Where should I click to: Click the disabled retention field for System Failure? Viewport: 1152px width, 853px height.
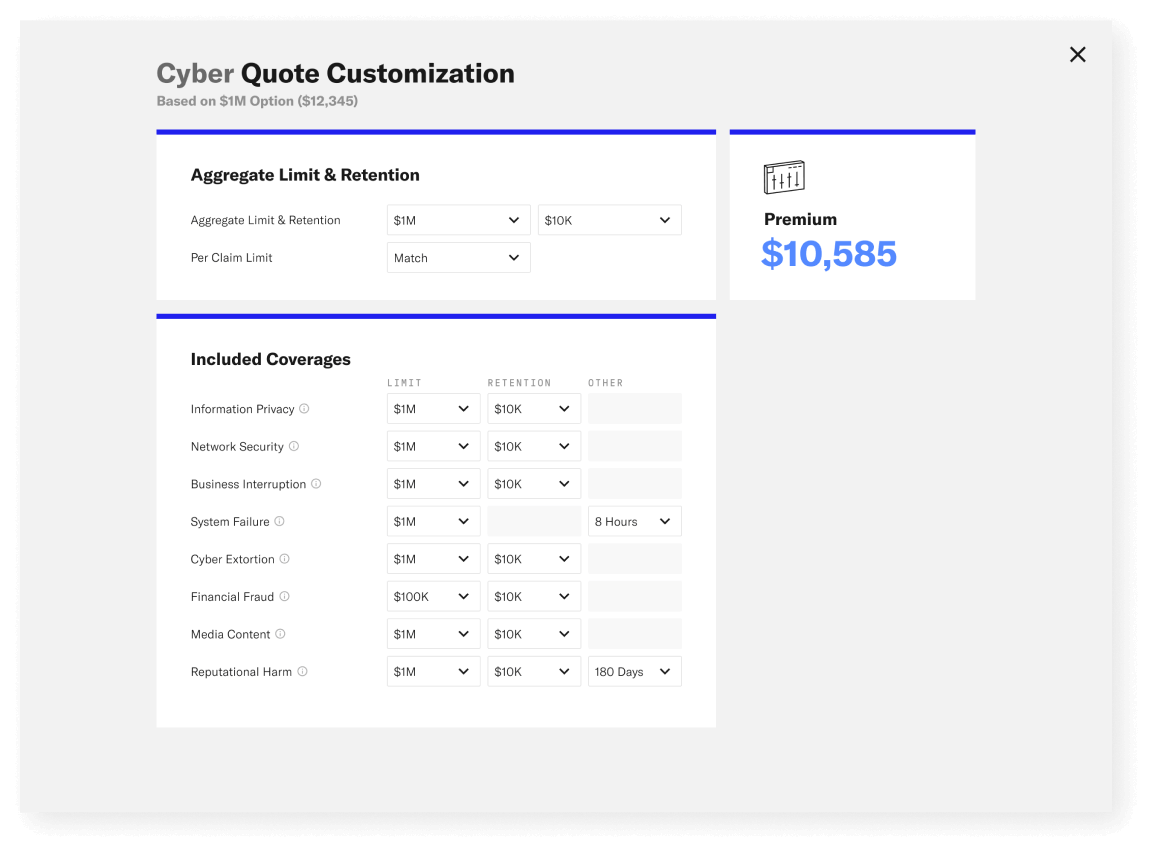coord(534,521)
